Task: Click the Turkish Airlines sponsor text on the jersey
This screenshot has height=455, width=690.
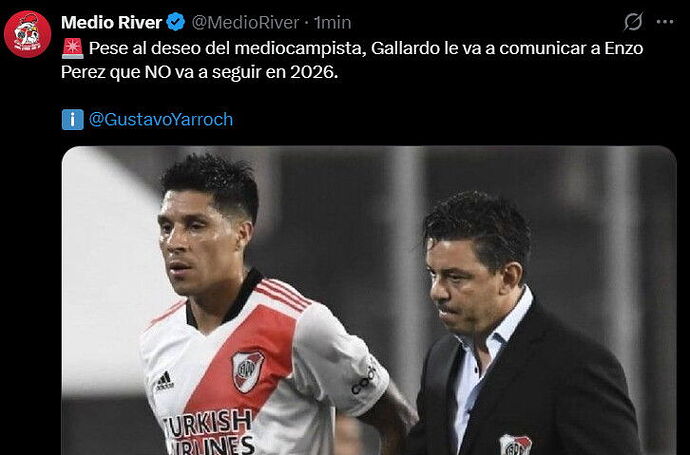Action: [209, 432]
